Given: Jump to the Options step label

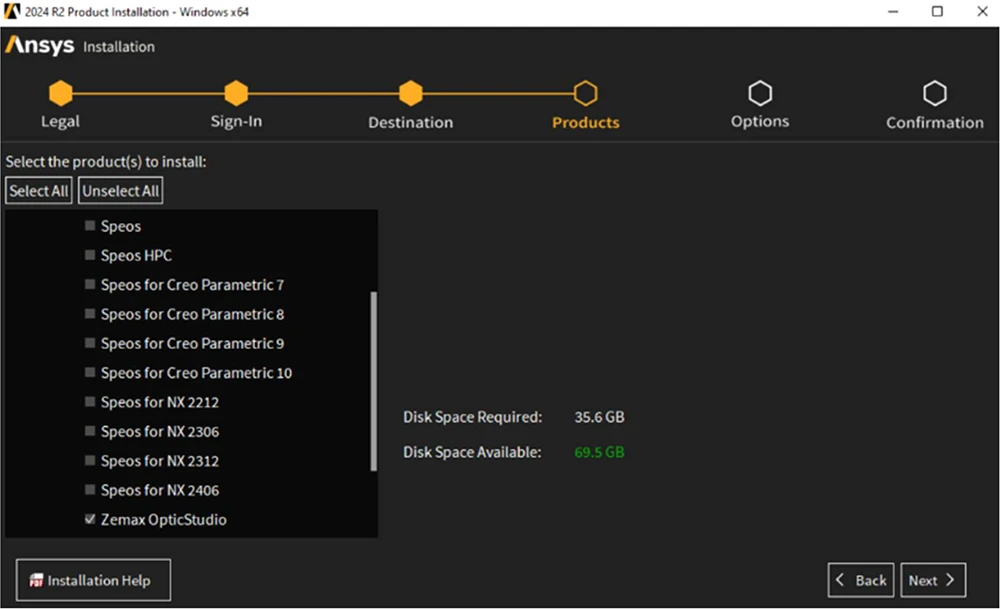Looking at the screenshot, I should point(760,121).
